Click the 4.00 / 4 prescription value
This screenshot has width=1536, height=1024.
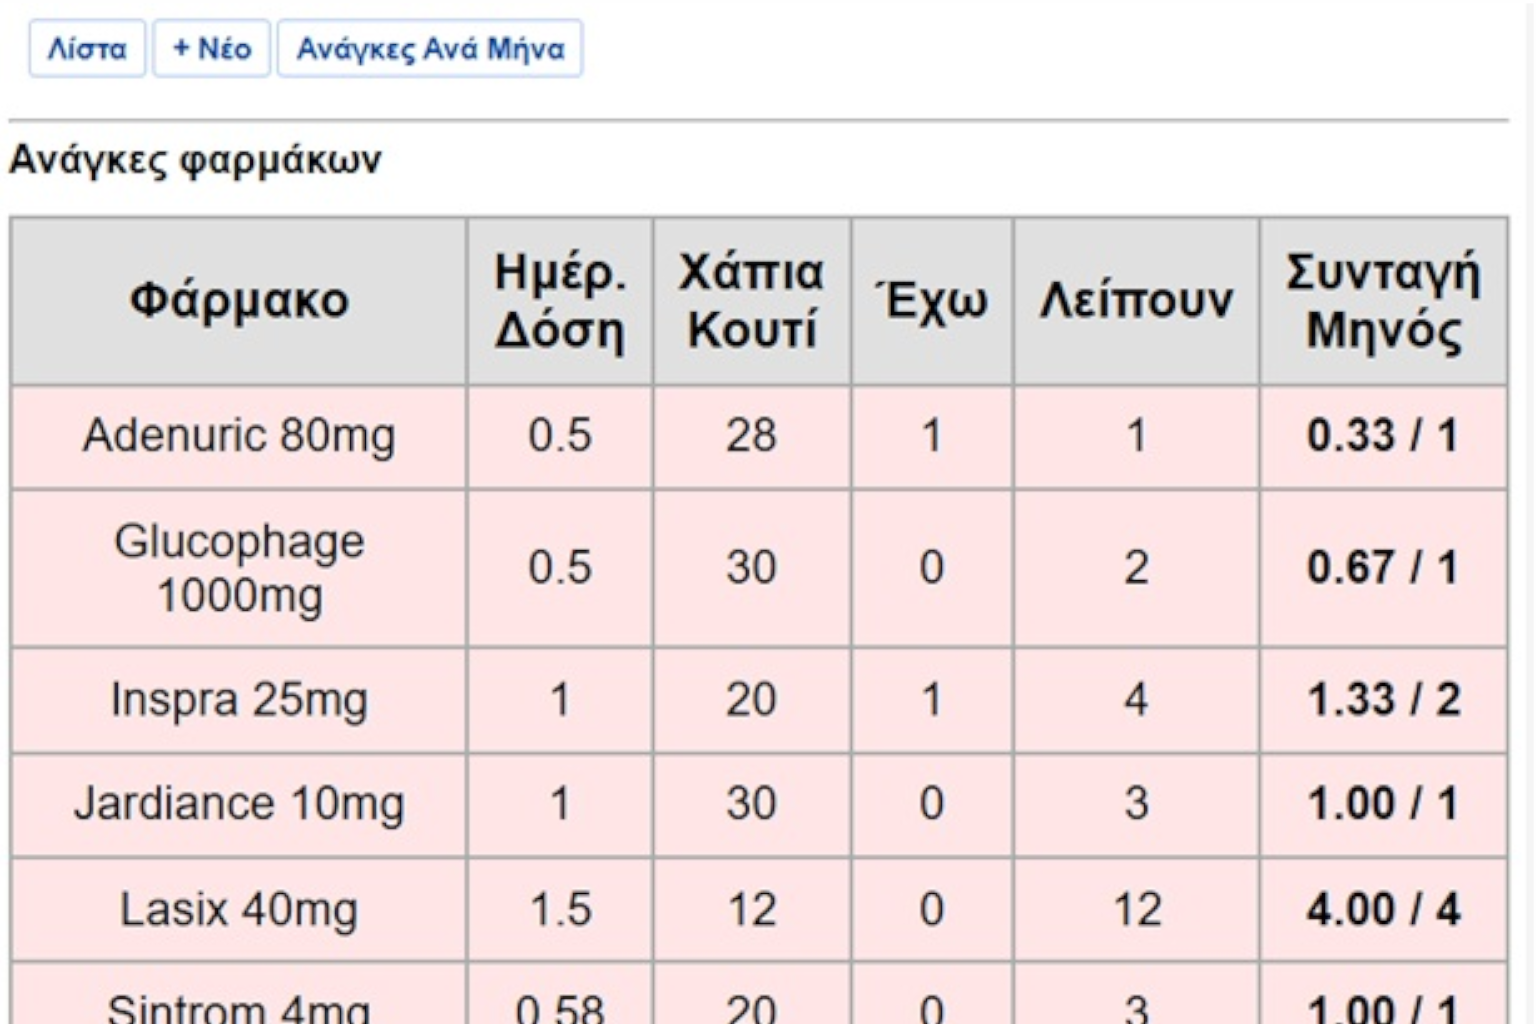(x=1383, y=910)
